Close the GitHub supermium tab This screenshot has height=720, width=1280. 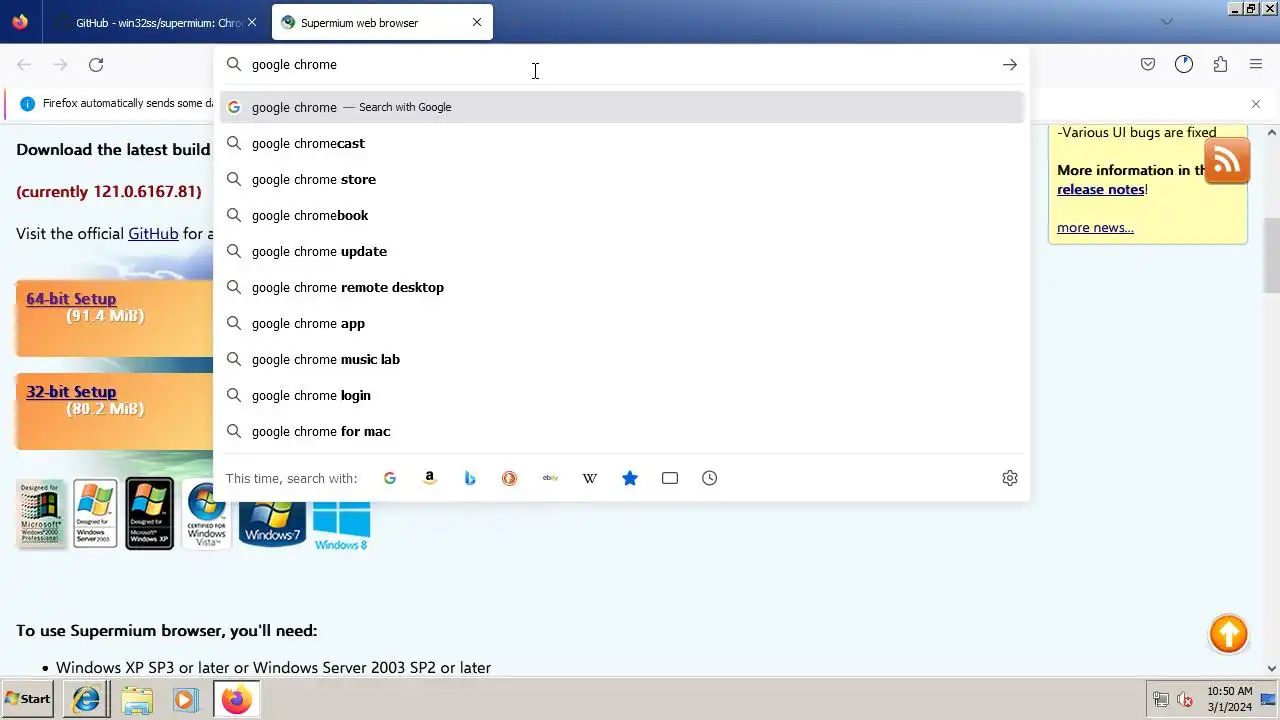click(x=252, y=22)
